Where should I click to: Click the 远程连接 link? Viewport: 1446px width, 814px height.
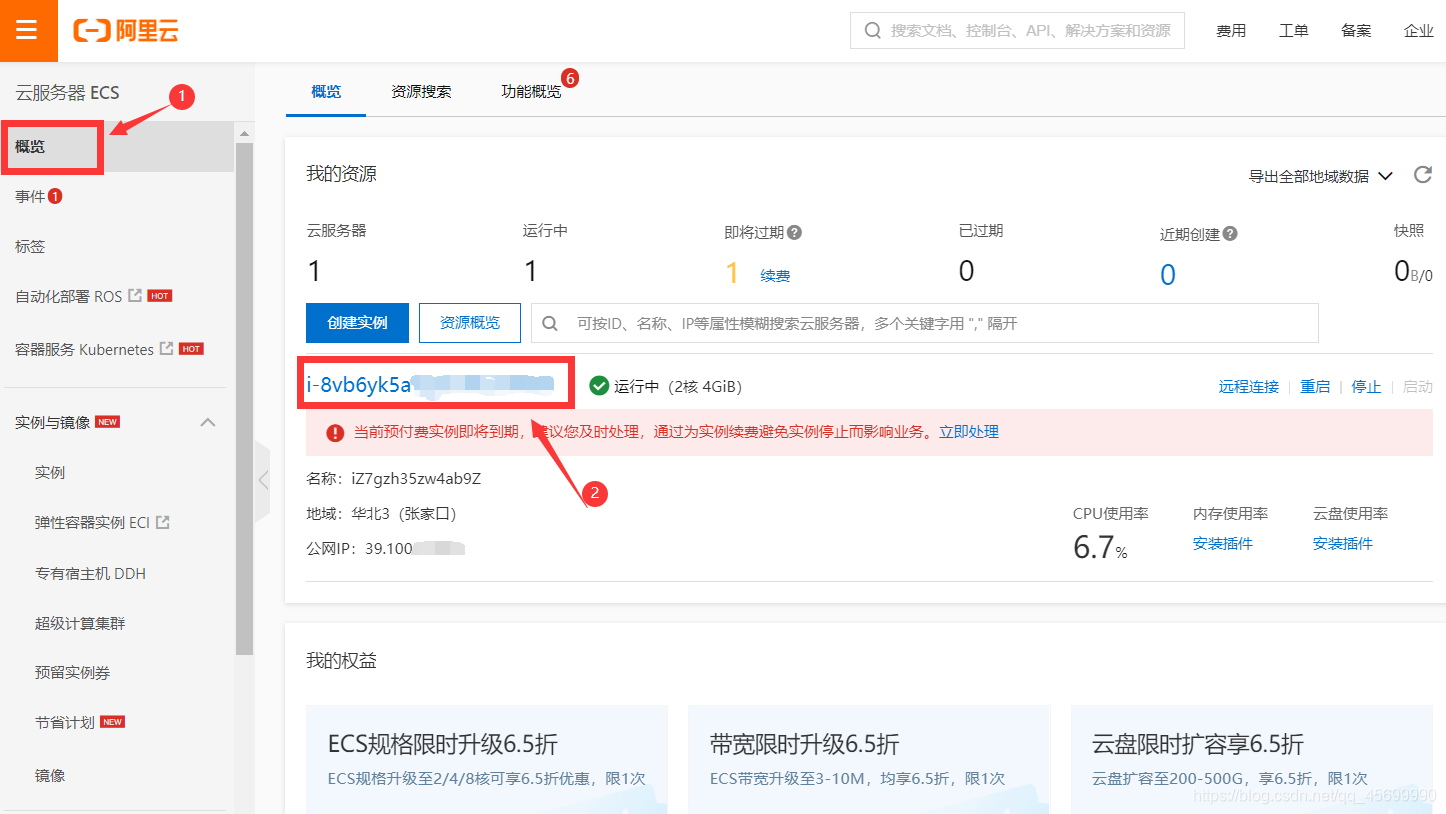tap(1249, 386)
